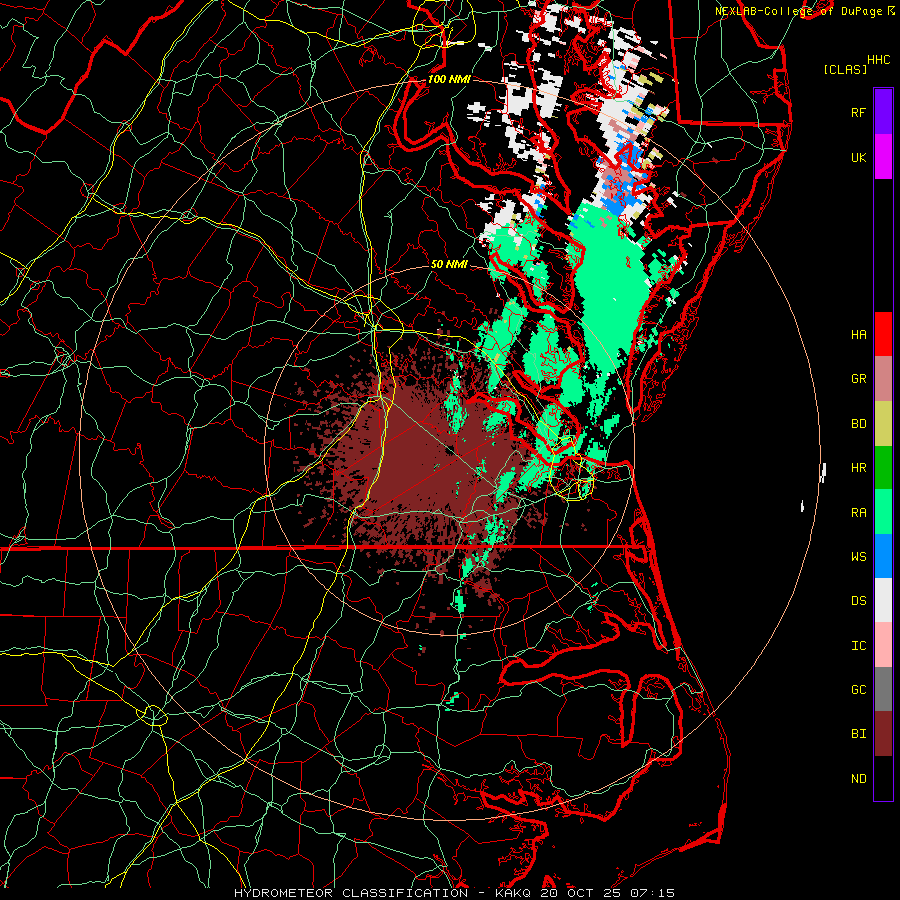Pick the RA bright green legend swatch
Image resolution: width=900 pixels, height=900 pixels.
[x=883, y=512]
